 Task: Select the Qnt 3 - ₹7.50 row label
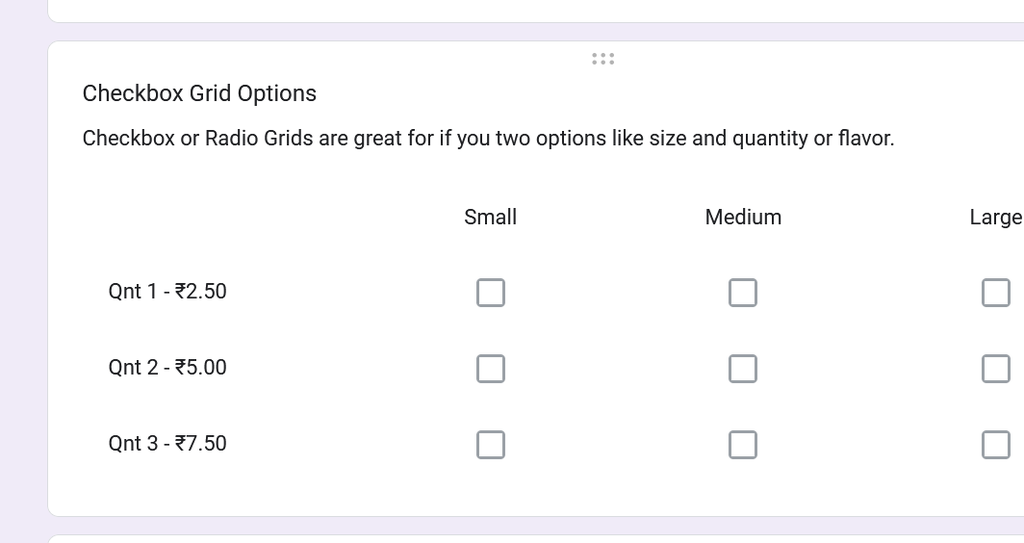[167, 444]
